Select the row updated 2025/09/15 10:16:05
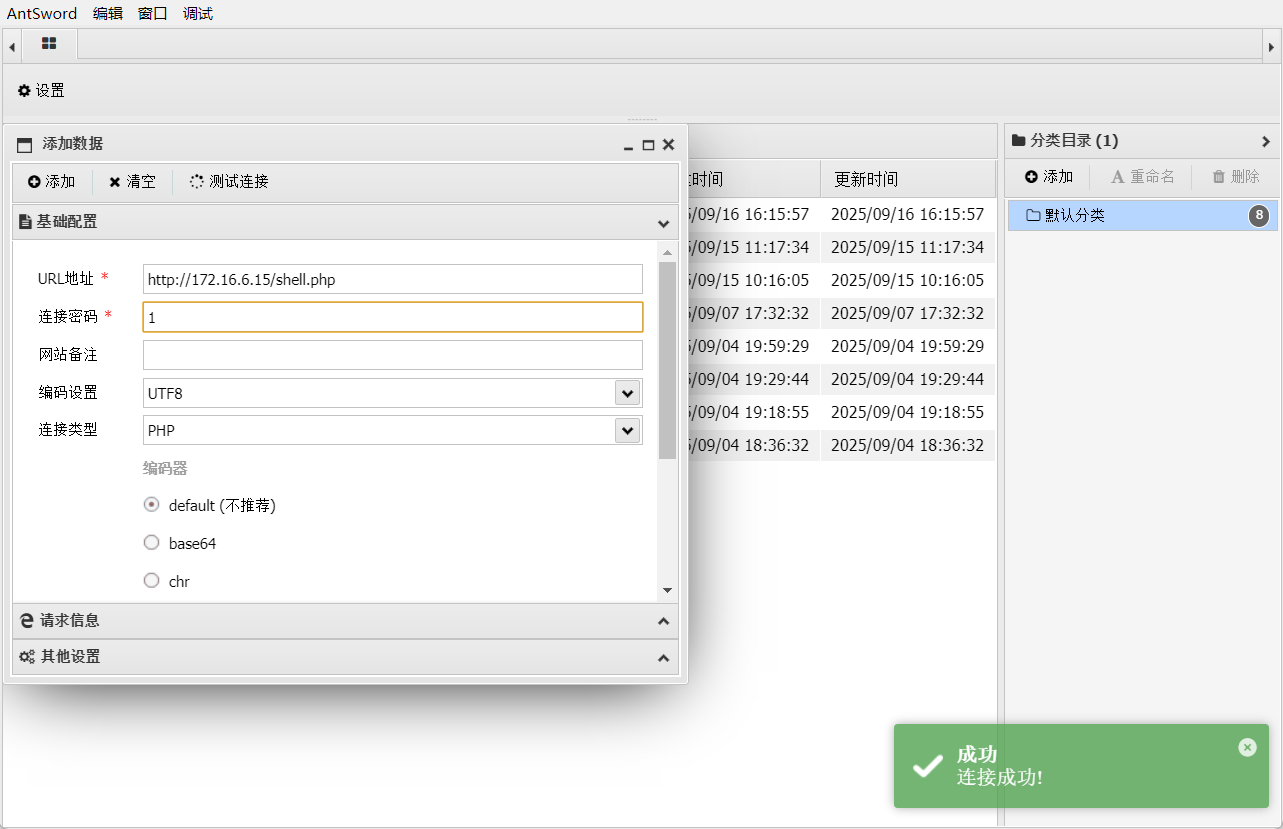 (840, 280)
